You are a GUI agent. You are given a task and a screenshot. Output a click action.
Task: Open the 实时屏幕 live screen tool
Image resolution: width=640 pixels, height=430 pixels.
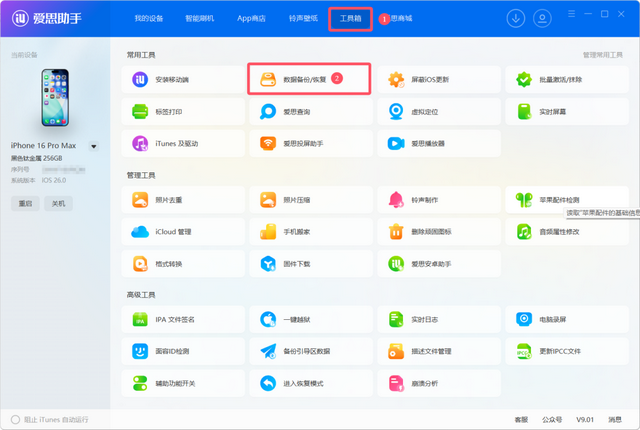pos(567,111)
